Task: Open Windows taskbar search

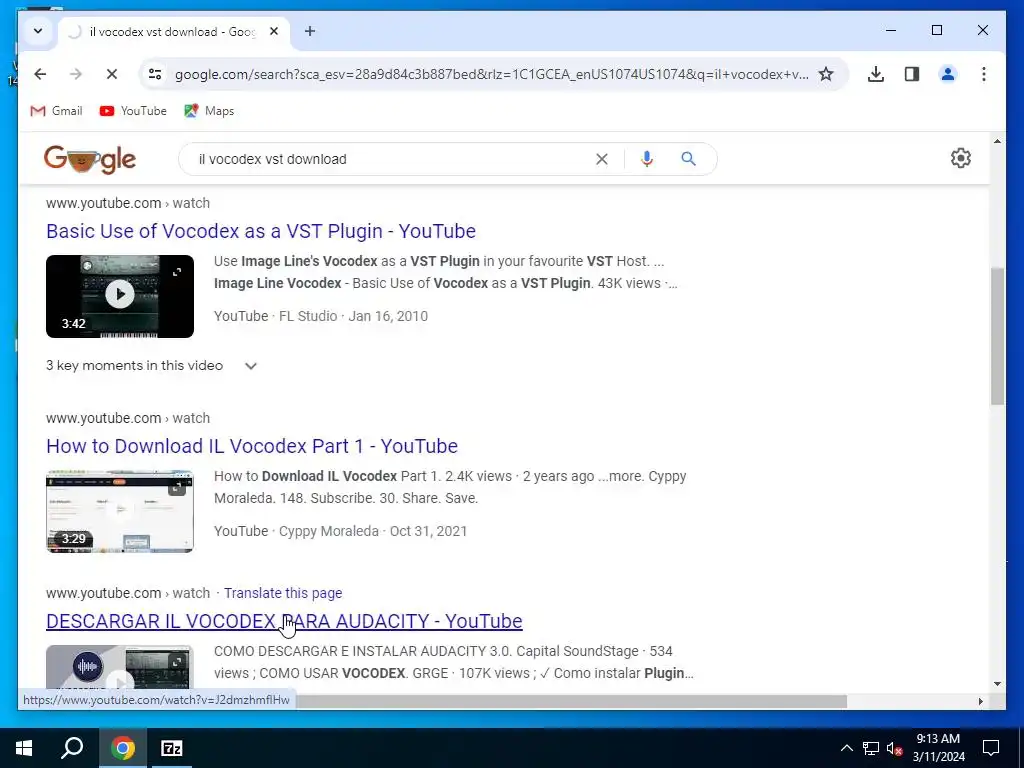Action: click(x=72, y=748)
